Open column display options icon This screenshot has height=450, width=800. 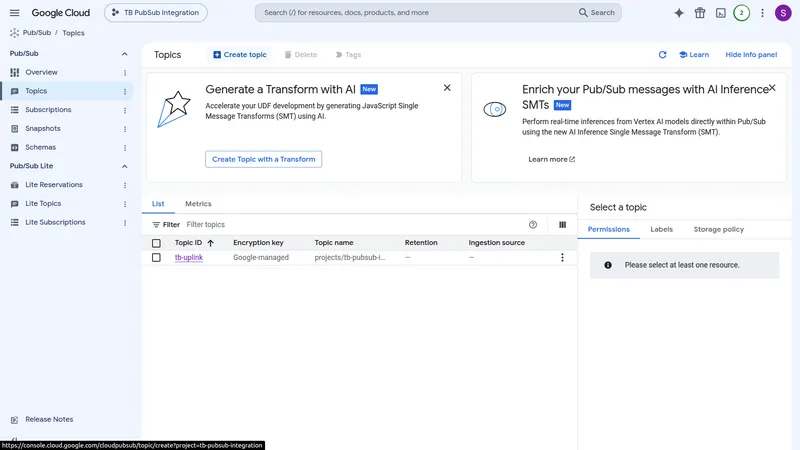(x=562, y=224)
